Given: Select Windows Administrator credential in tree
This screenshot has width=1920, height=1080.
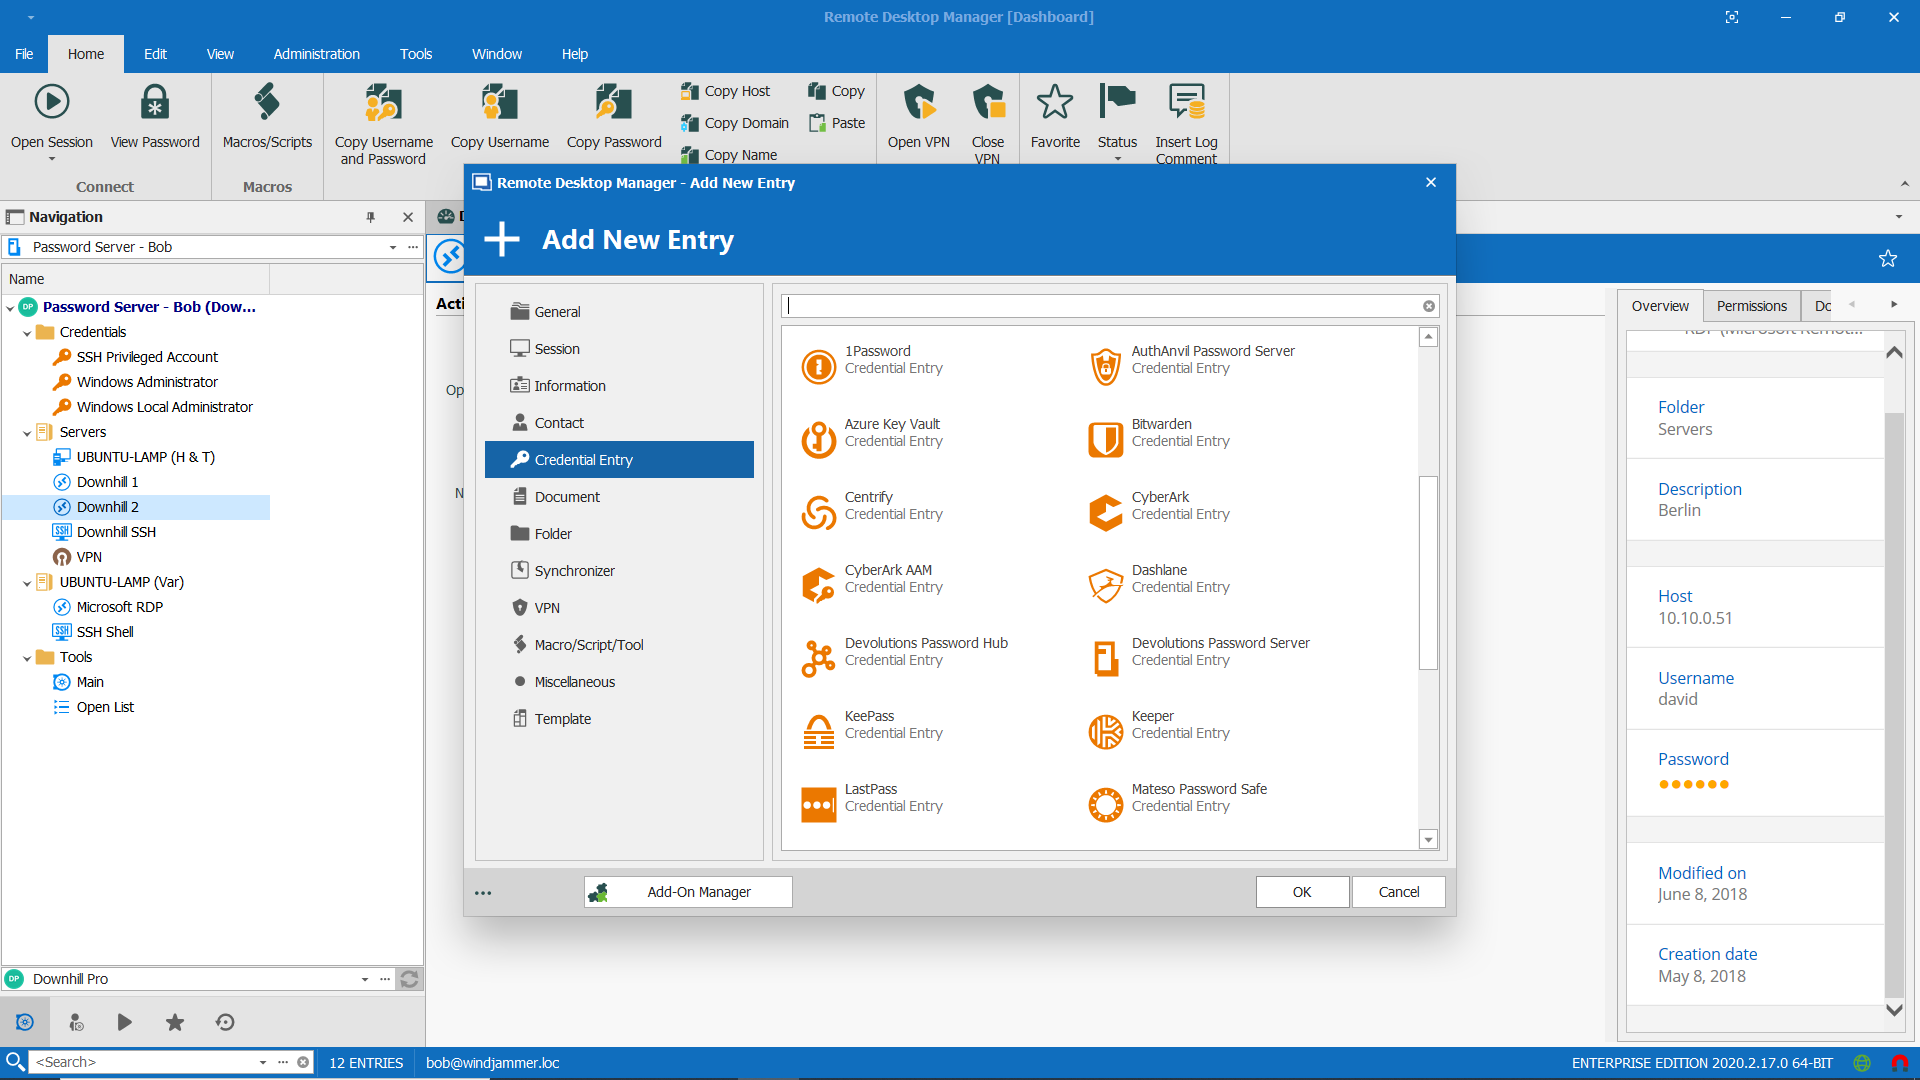Looking at the screenshot, I should pos(147,382).
